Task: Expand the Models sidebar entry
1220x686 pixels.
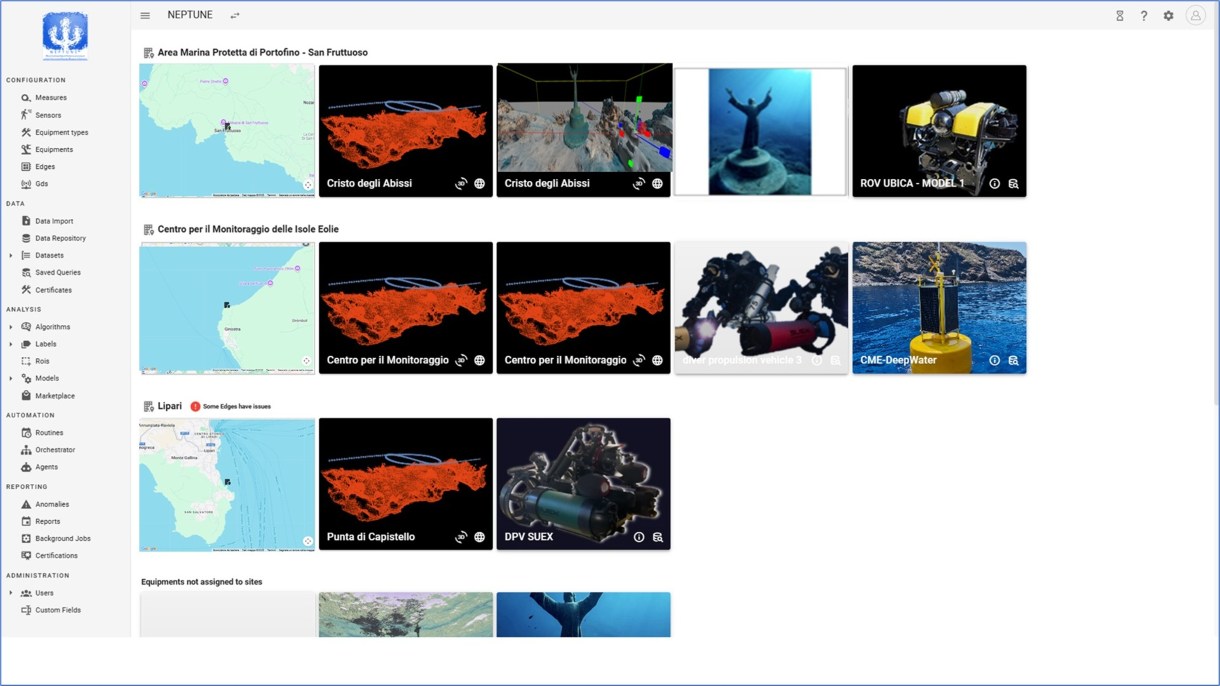Action: point(11,379)
